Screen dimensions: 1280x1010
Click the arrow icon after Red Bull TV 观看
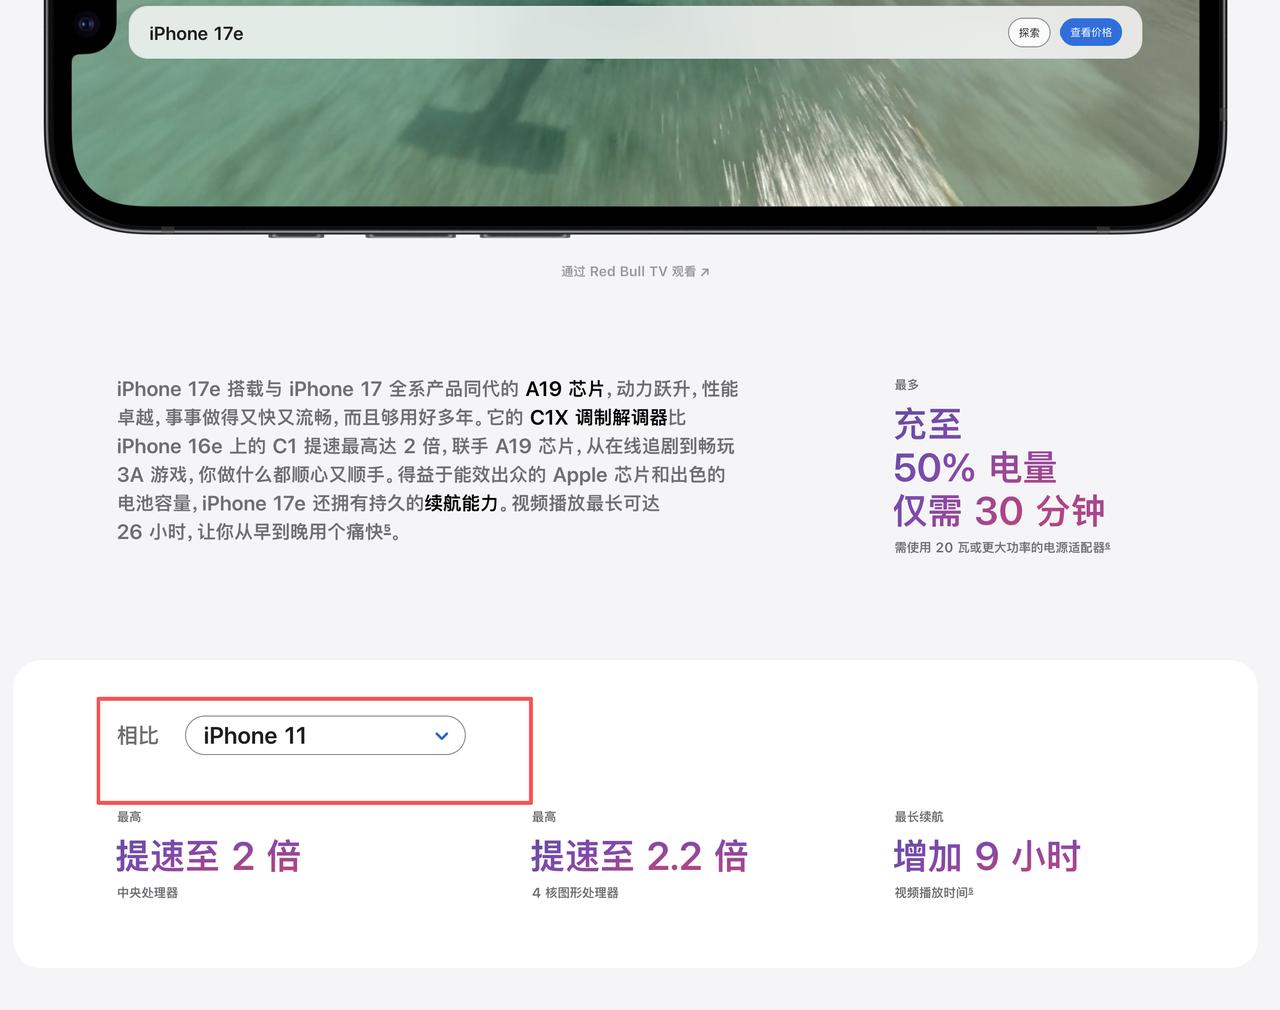pyautogui.click(x=704, y=272)
